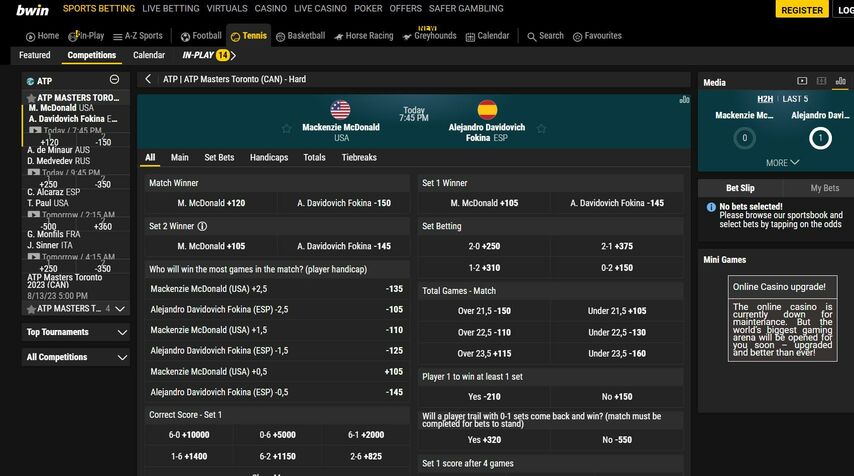Collapse the ATP sidebar section
This screenshot has height=476, width=854.
[114, 80]
